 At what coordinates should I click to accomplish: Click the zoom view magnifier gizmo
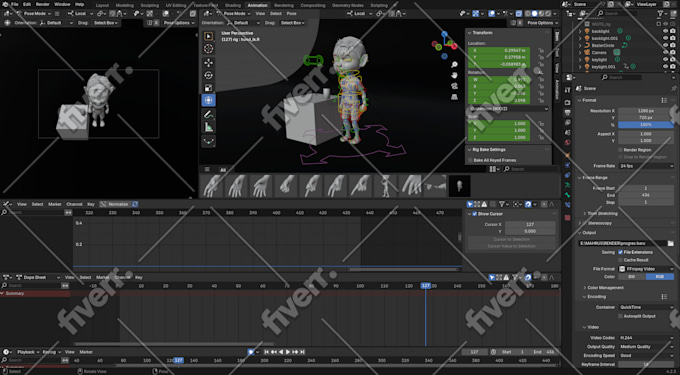[x=454, y=65]
